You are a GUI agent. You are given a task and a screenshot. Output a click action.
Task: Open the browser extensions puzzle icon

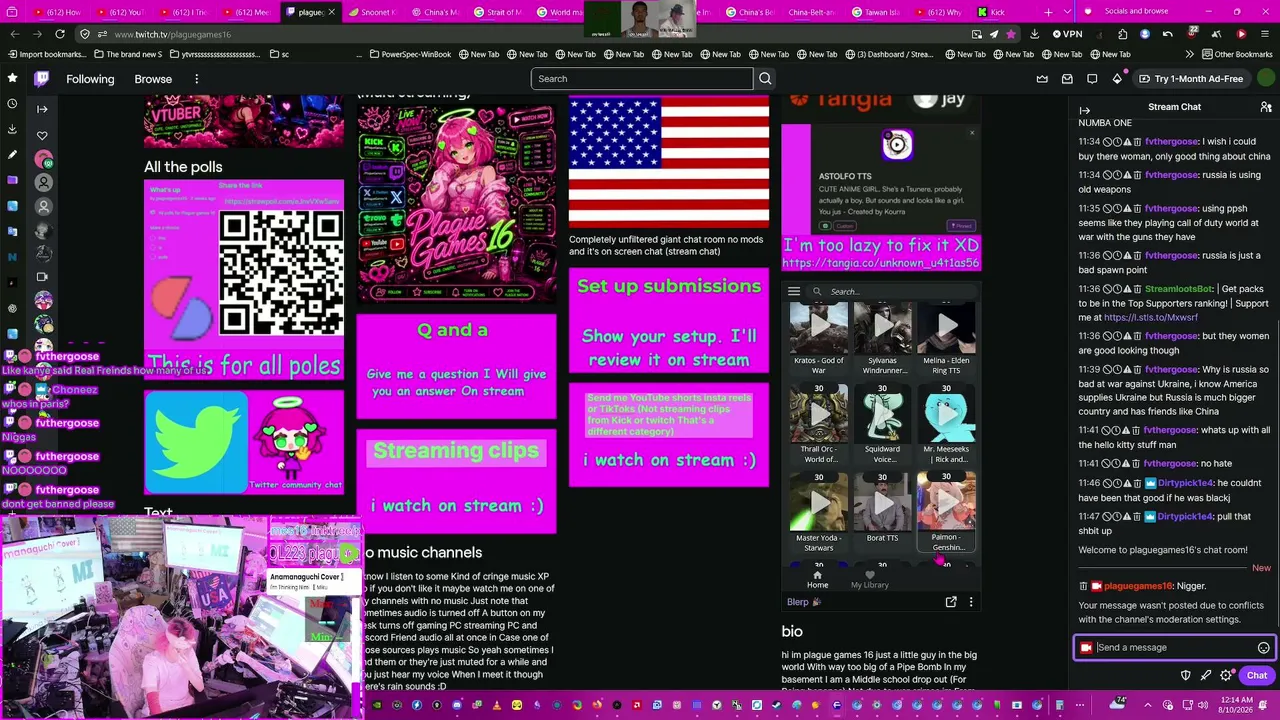click(x=1122, y=34)
